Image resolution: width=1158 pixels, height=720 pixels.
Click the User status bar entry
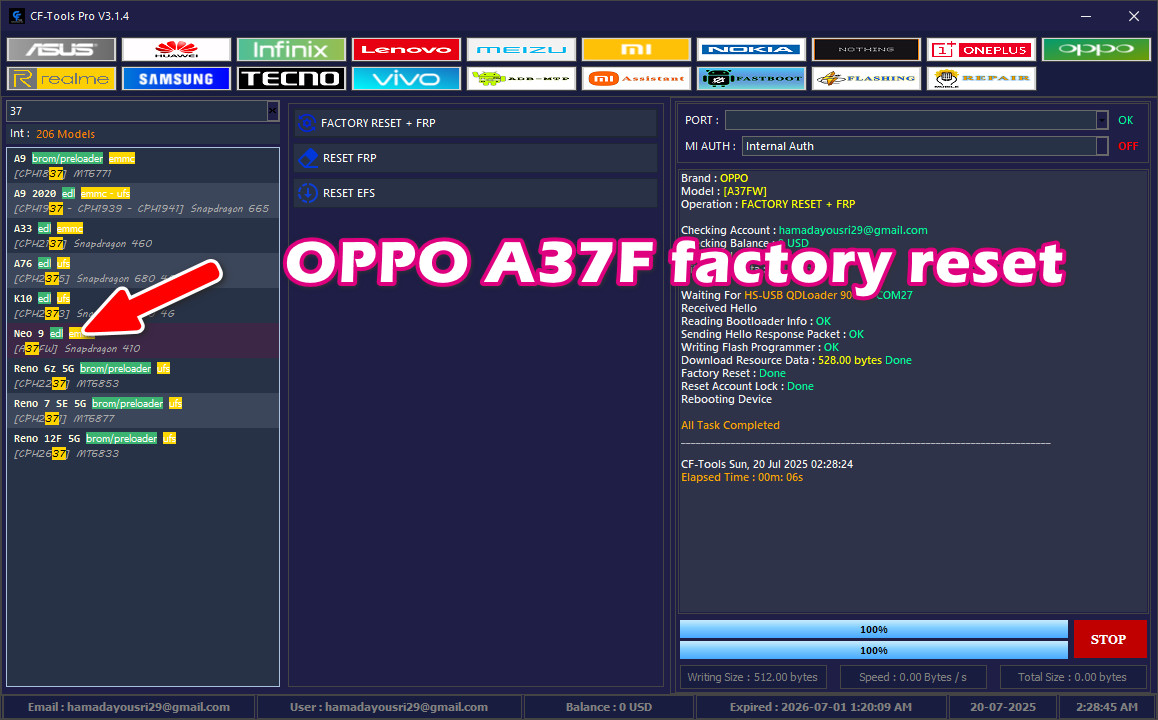(388, 707)
